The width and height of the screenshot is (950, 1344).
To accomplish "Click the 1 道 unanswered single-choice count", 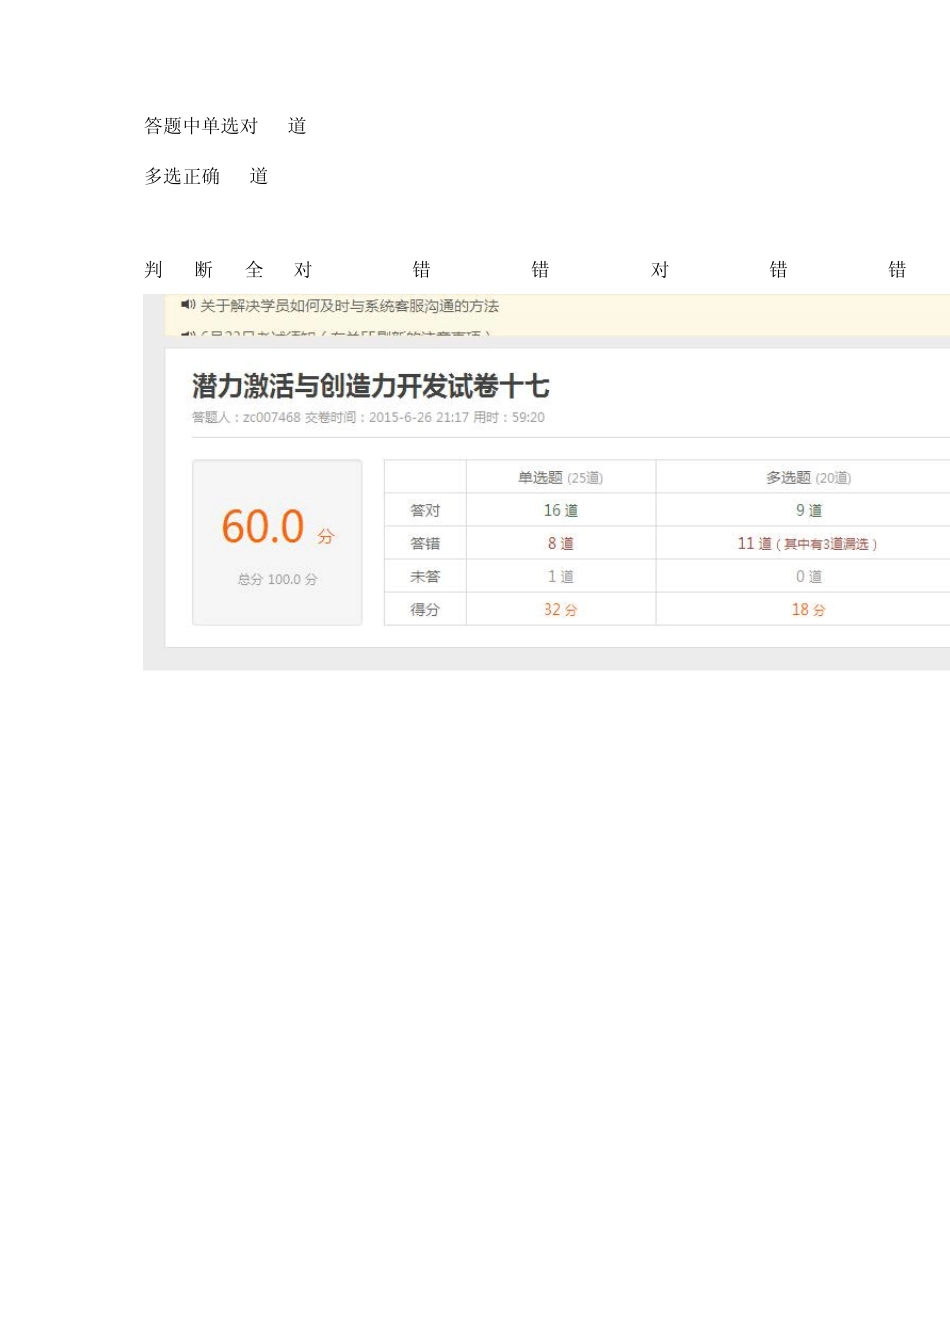I will pos(560,576).
